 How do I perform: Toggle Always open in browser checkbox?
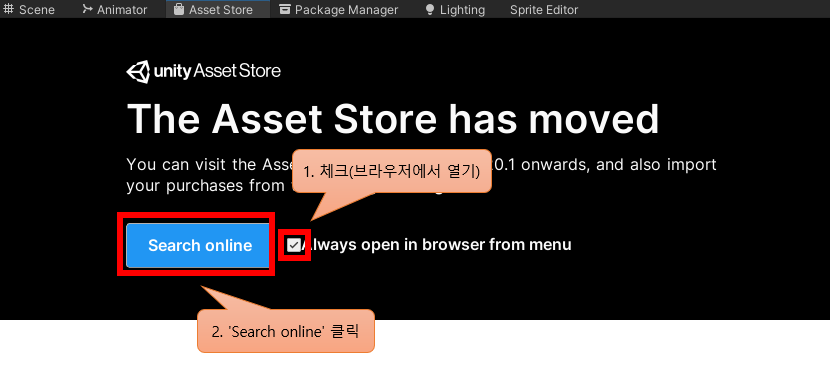tap(293, 244)
